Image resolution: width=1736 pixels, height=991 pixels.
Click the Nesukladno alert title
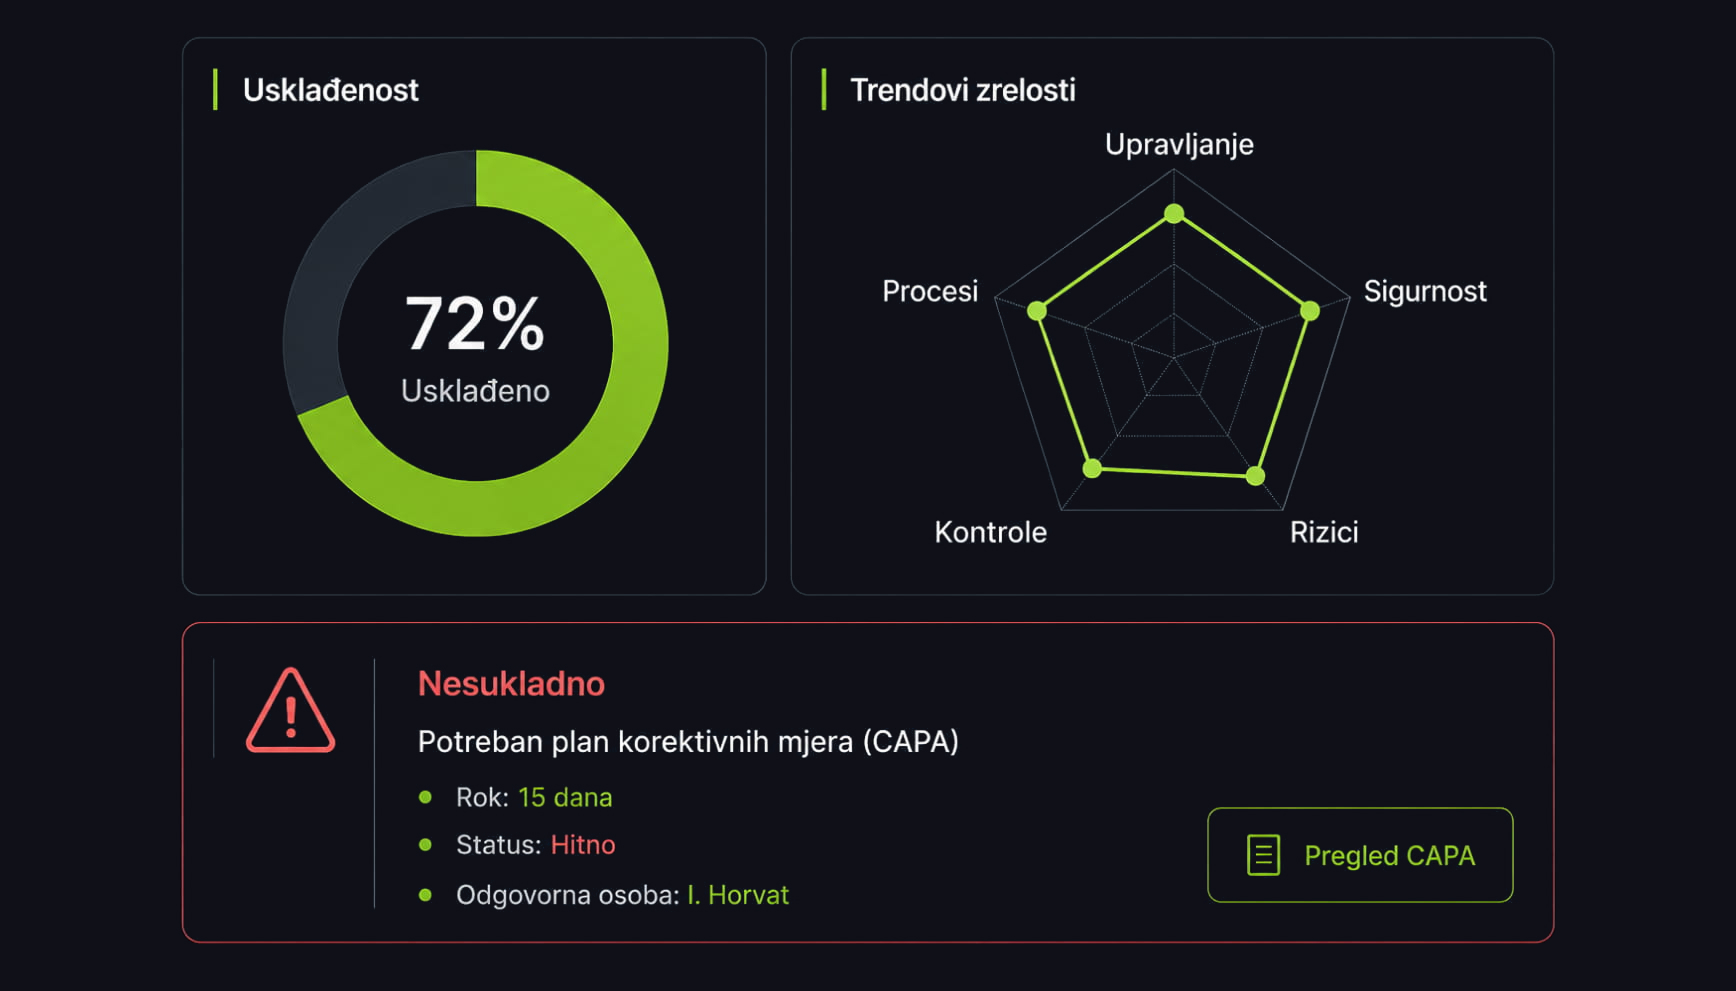[x=511, y=684]
